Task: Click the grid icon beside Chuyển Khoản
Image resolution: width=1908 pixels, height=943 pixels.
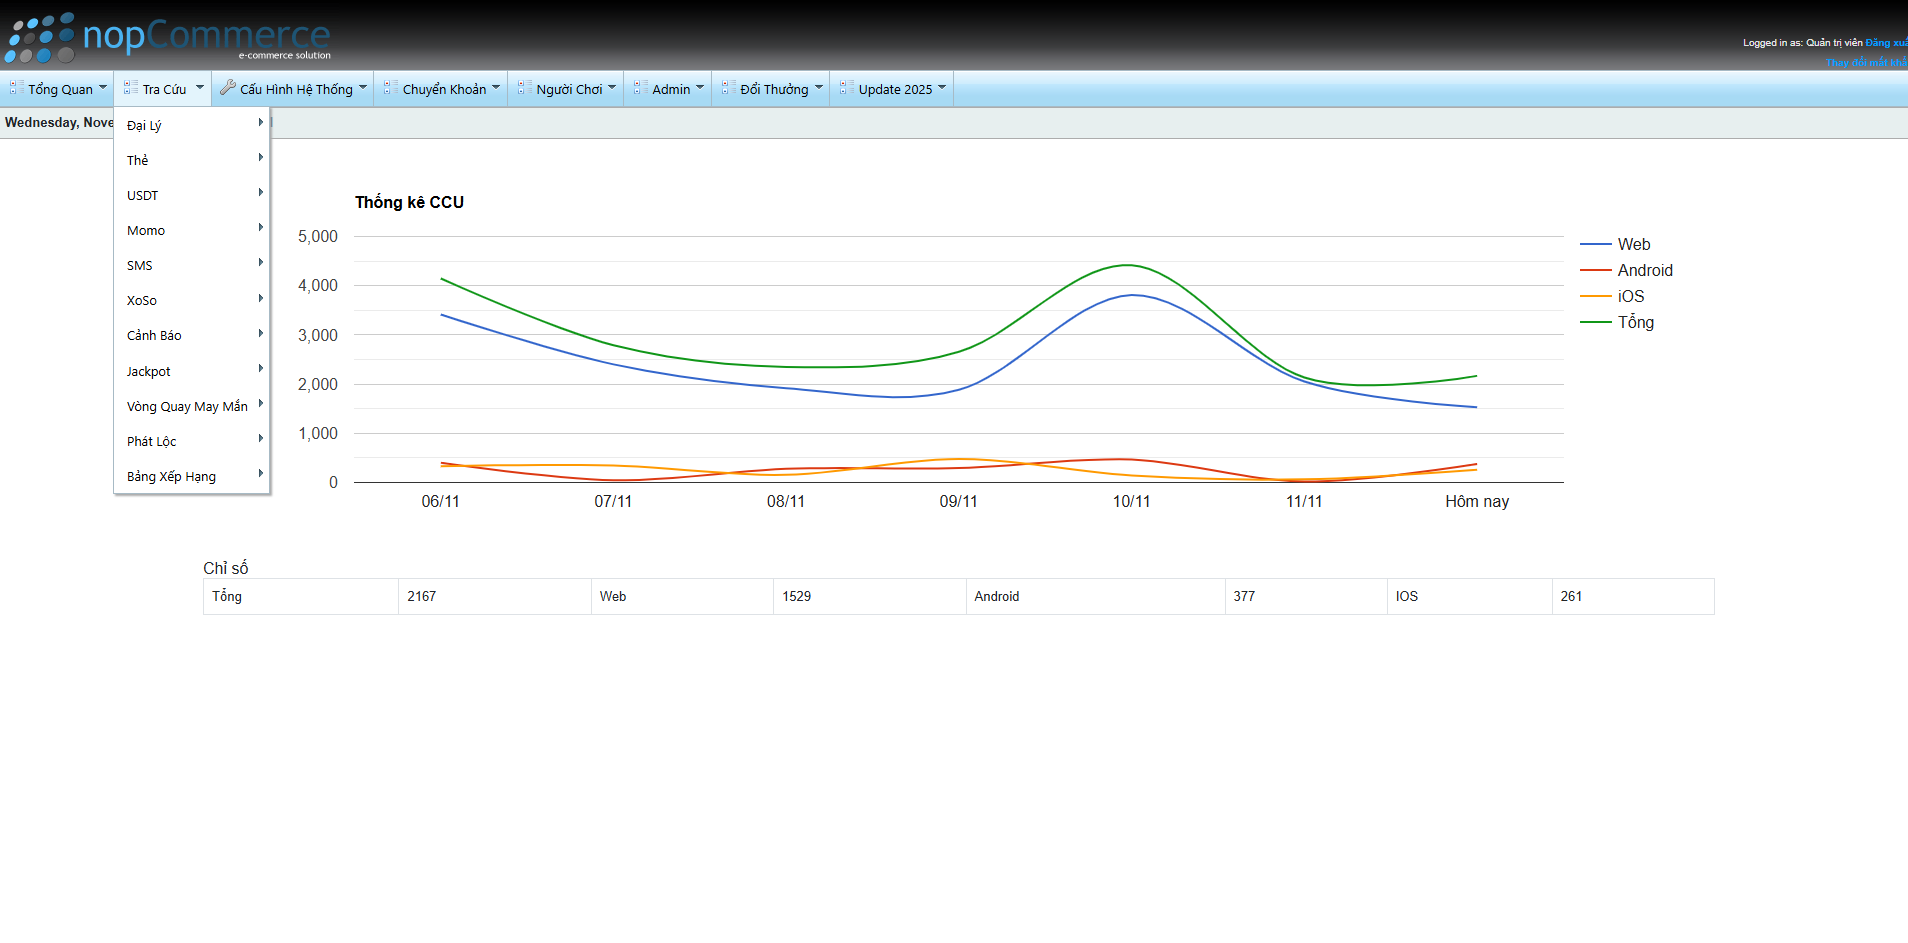Action: click(391, 88)
